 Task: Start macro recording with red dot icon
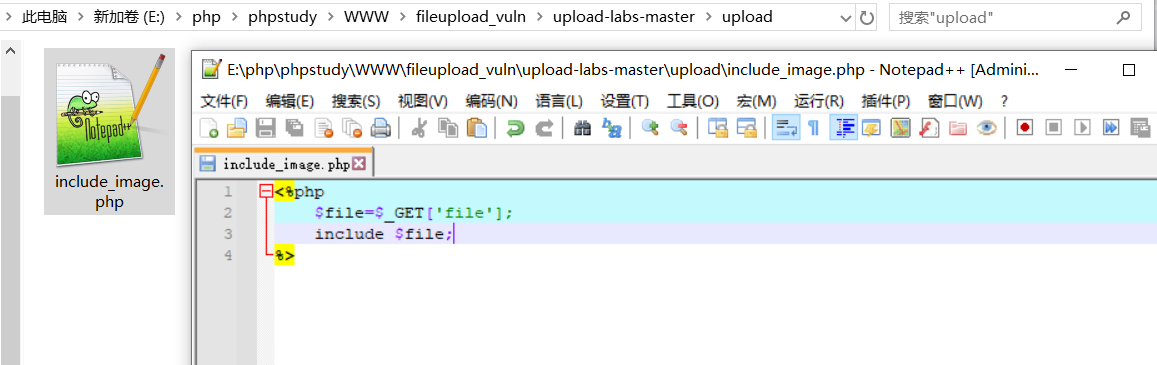click(1025, 128)
